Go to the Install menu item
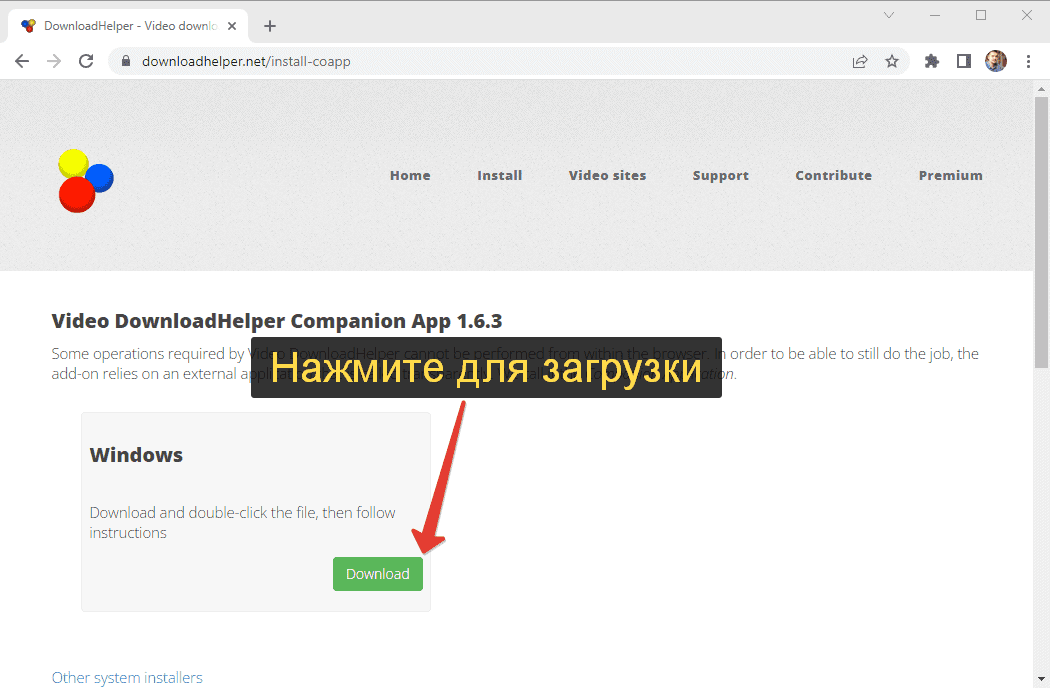The height and width of the screenshot is (688, 1050). (x=499, y=175)
